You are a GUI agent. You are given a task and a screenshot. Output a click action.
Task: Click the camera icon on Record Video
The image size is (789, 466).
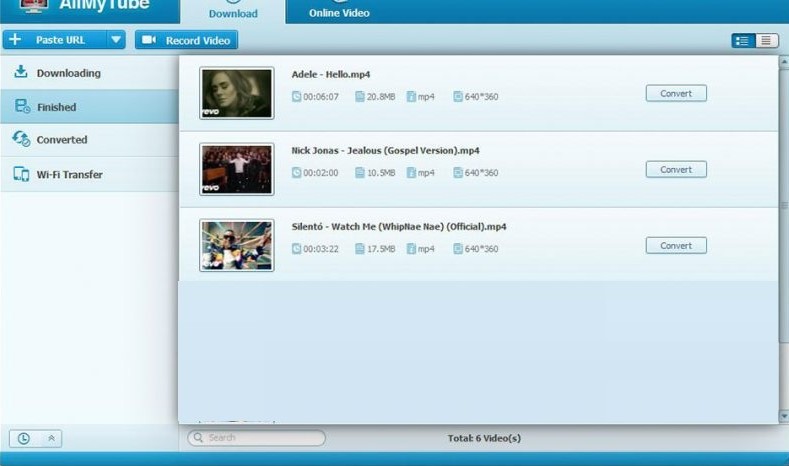pyautogui.click(x=148, y=39)
